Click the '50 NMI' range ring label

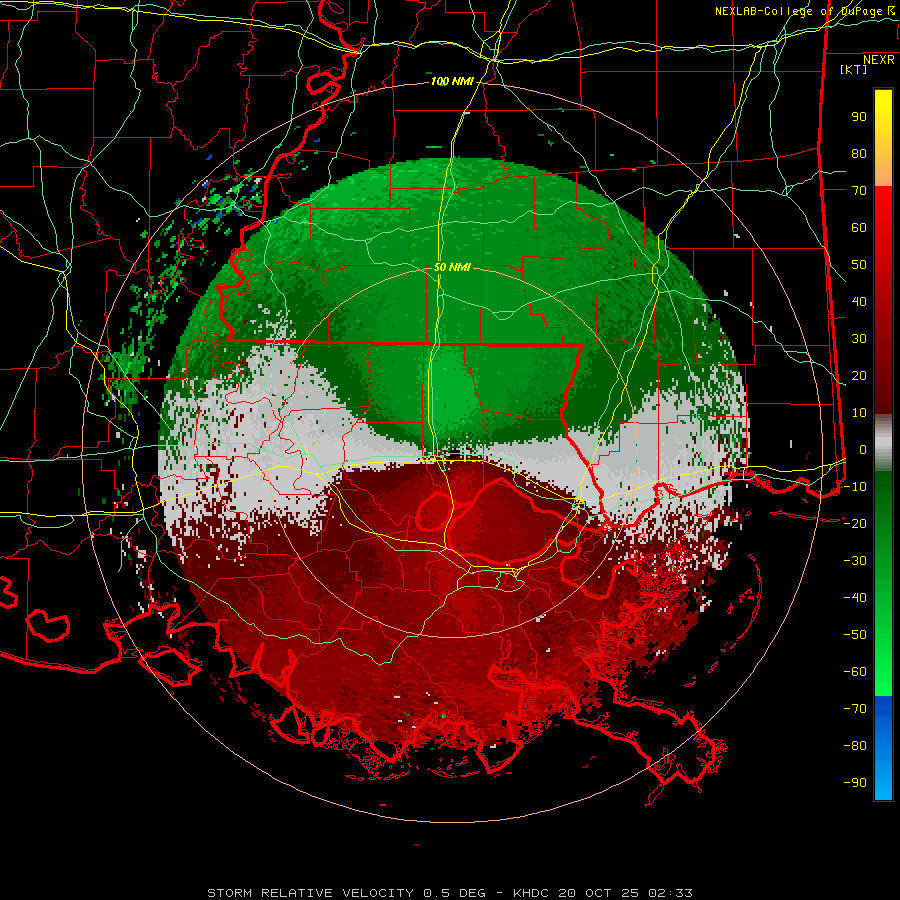[452, 267]
